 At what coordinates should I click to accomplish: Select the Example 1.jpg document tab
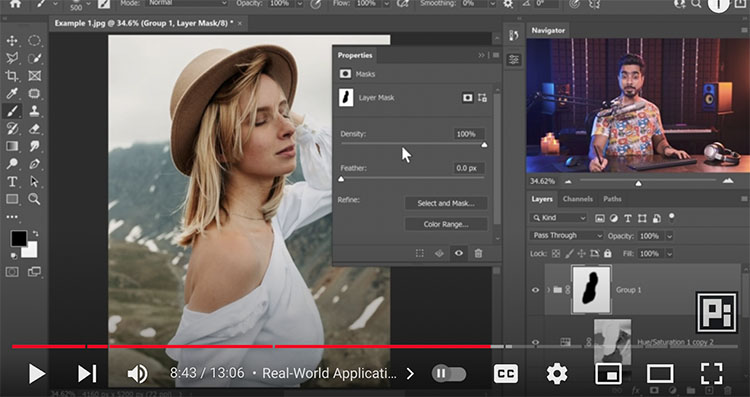(147, 23)
